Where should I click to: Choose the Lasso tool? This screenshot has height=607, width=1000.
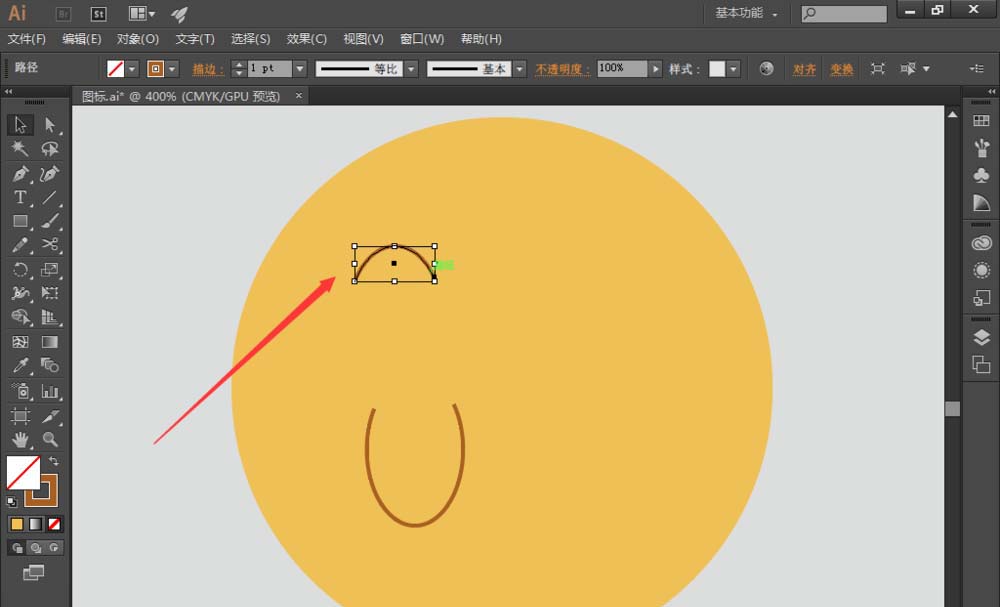50,149
